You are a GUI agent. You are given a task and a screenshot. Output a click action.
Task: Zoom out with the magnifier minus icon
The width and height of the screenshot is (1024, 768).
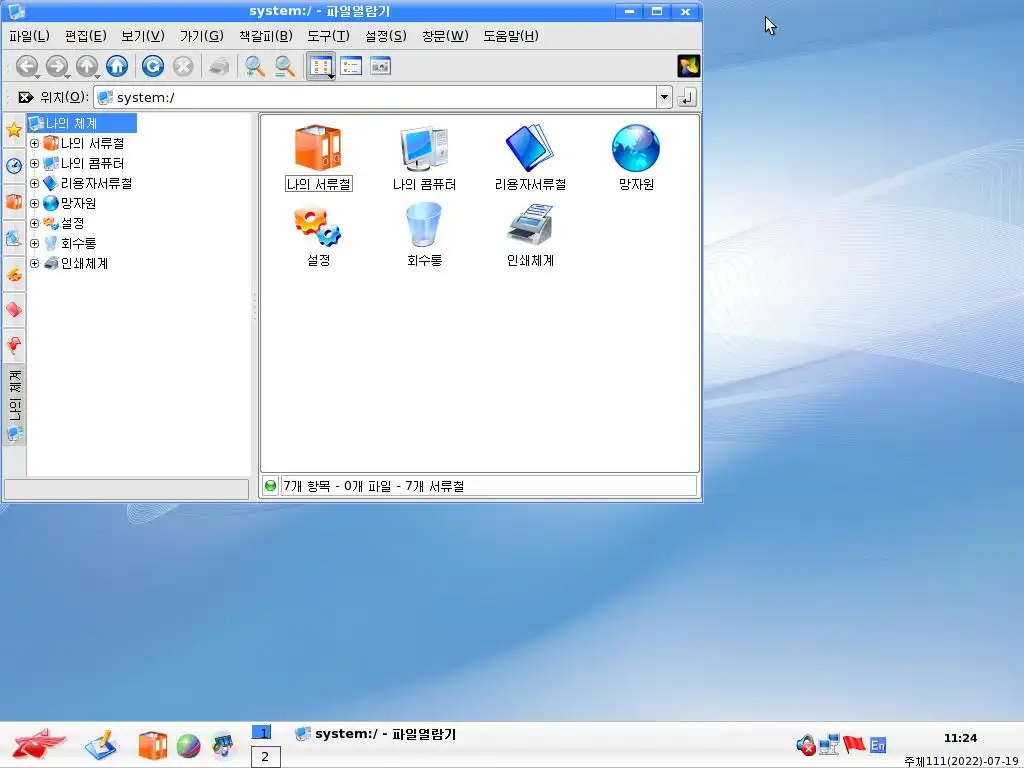coord(284,66)
